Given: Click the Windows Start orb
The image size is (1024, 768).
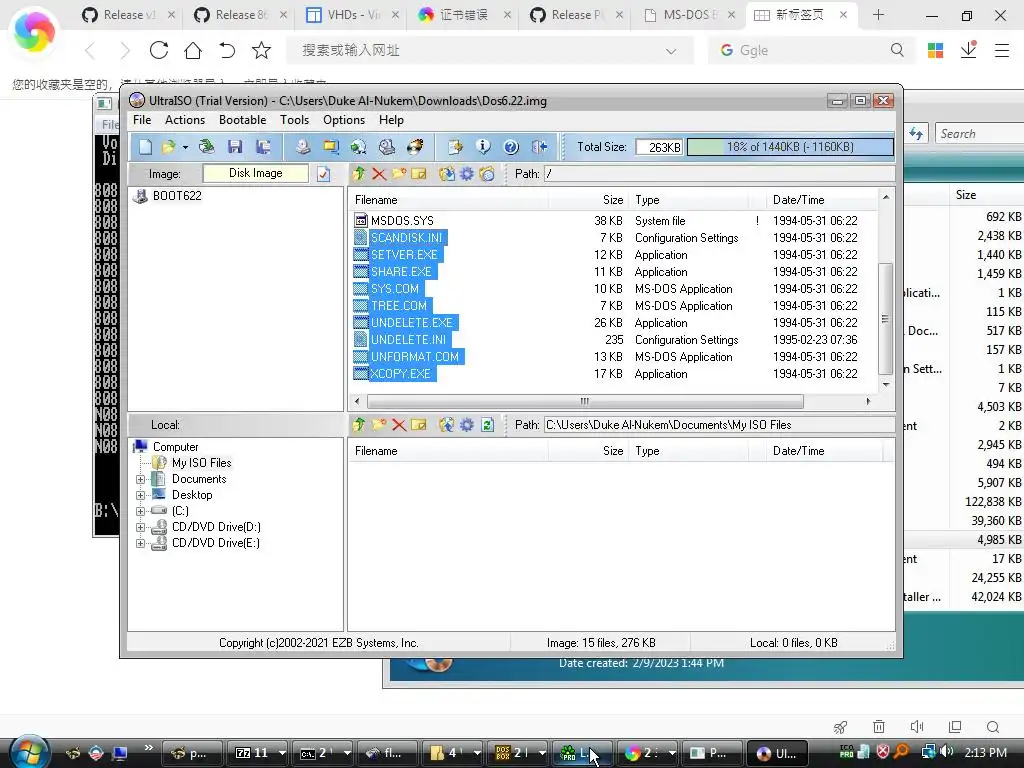Looking at the screenshot, I should 29,751.
